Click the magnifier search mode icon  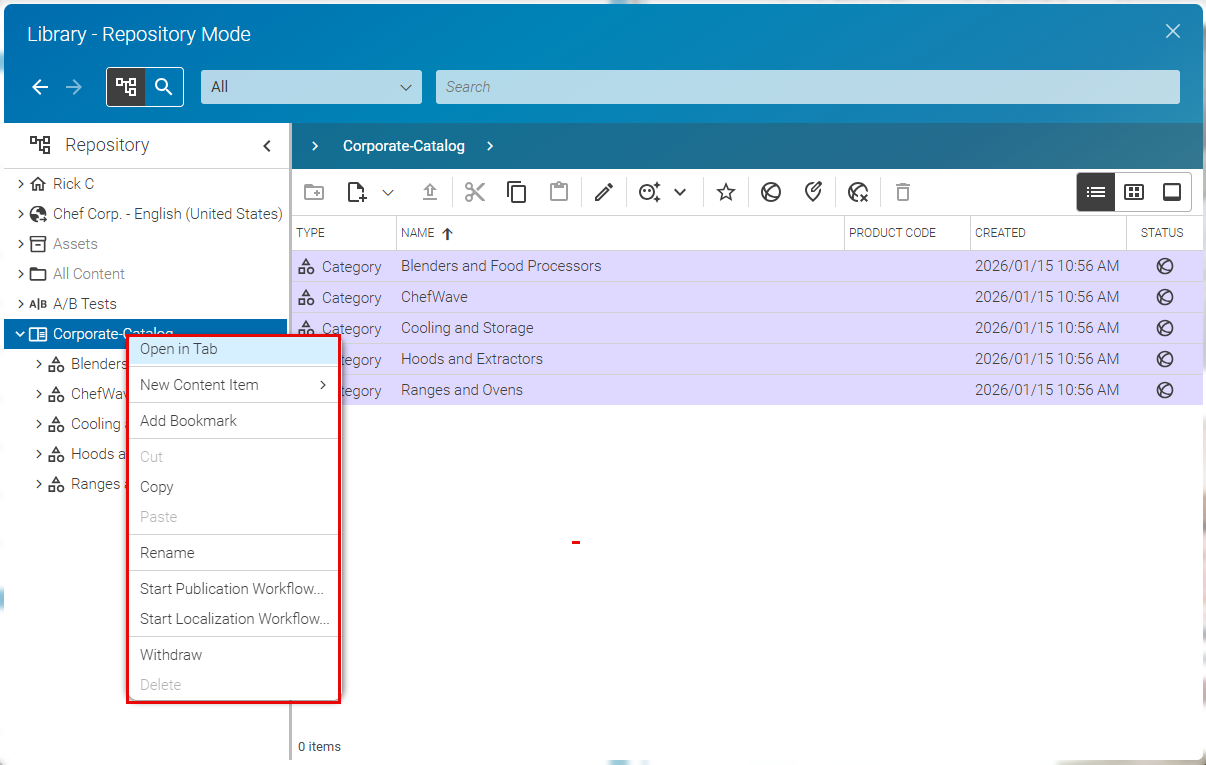(x=164, y=87)
